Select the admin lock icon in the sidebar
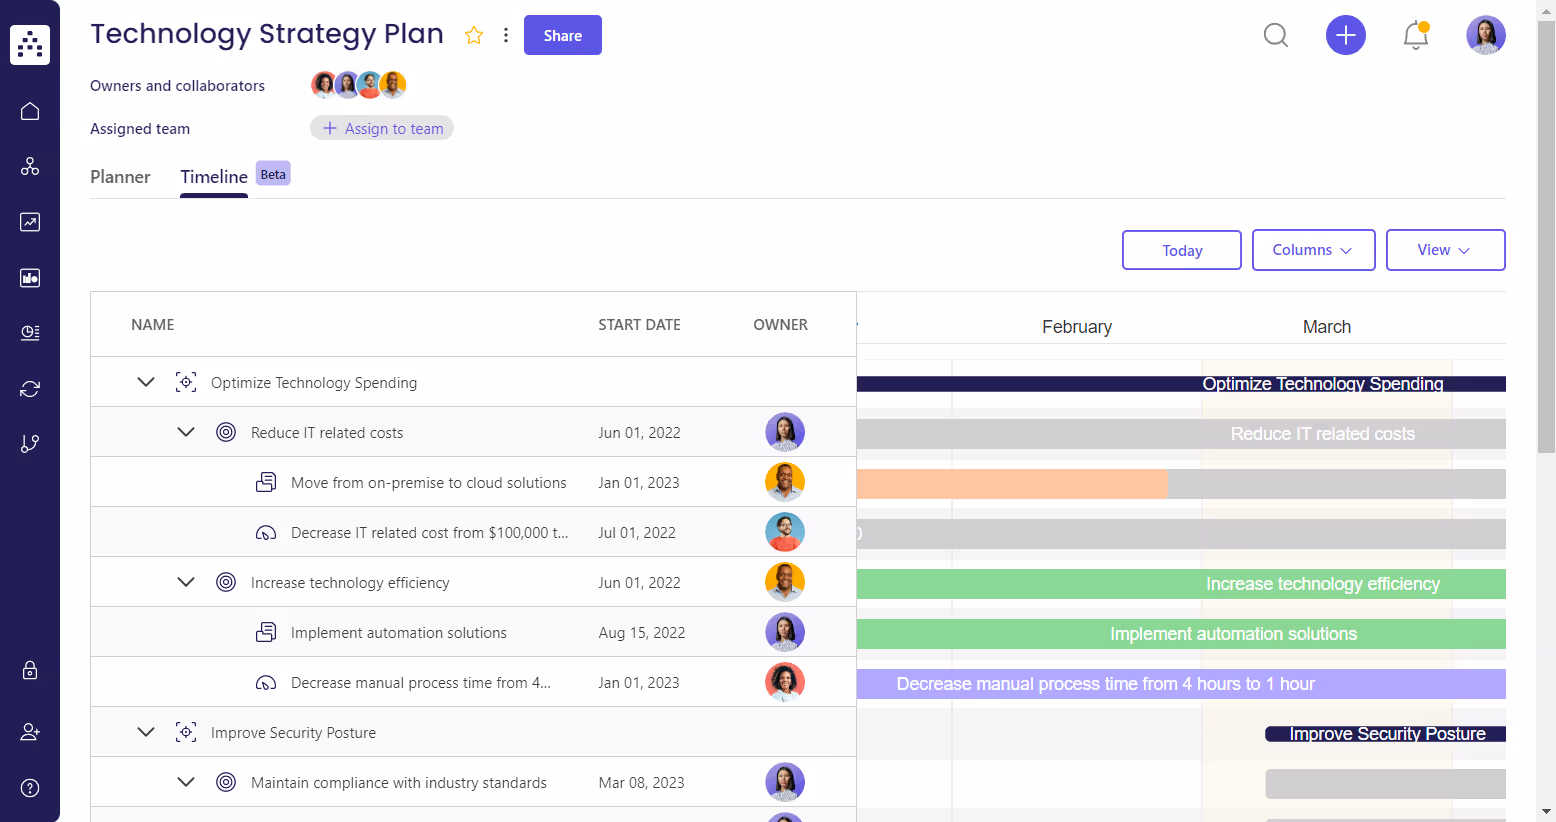The width and height of the screenshot is (1556, 822). (x=29, y=671)
